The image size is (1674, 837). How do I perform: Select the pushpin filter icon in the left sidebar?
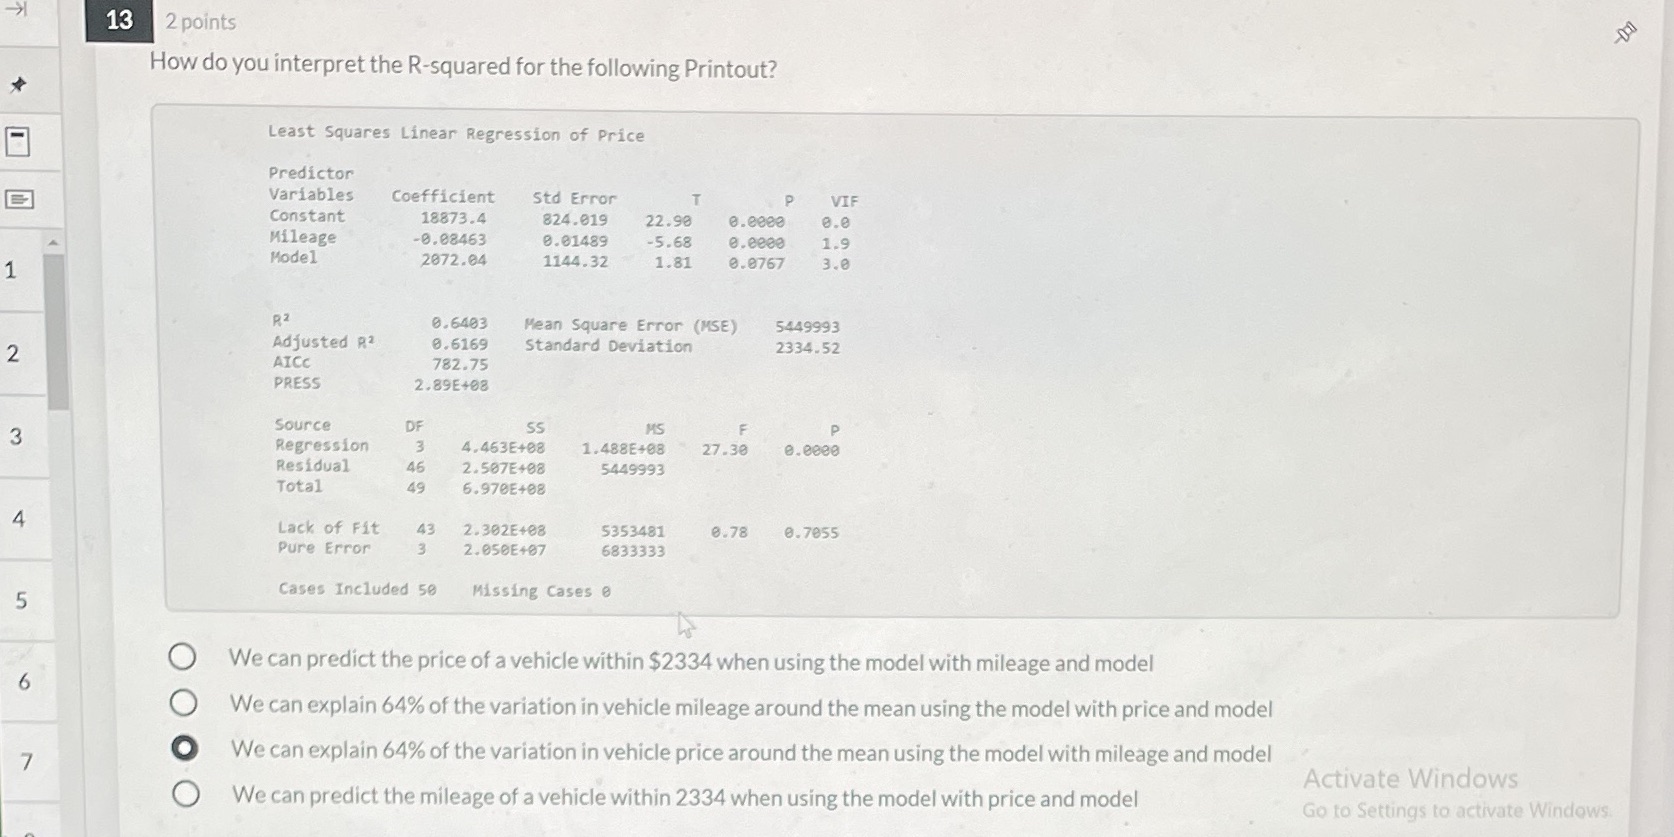(18, 85)
